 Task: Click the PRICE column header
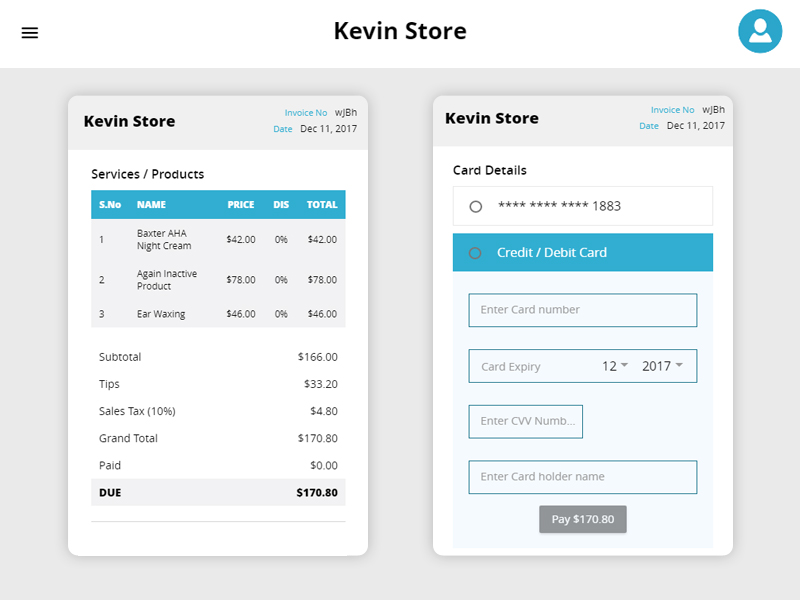click(241, 205)
